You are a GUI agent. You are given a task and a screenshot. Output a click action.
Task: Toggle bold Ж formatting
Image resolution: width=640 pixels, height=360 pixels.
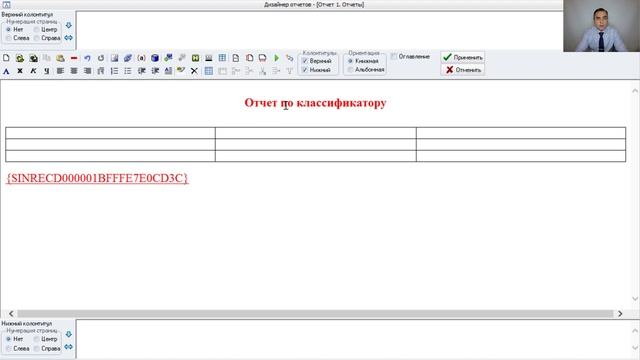(x=20, y=71)
